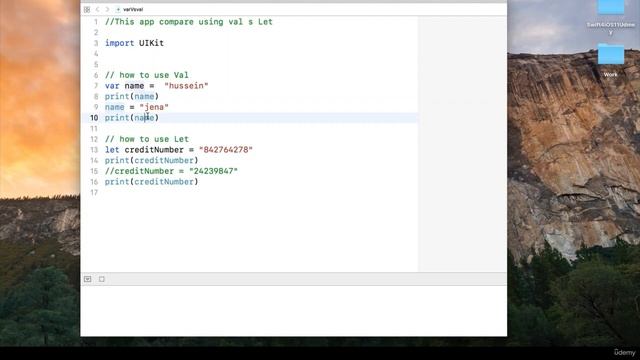Click print(name) on line 8
This screenshot has height=360, width=640.
coord(132,96)
